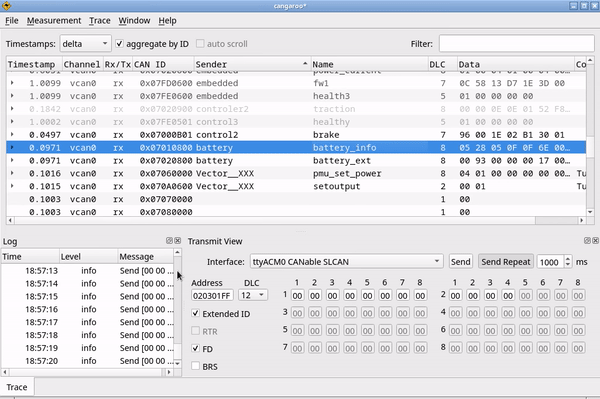Expand the brake message row
The width and height of the screenshot is (600, 399).
pyautogui.click(x=12, y=135)
